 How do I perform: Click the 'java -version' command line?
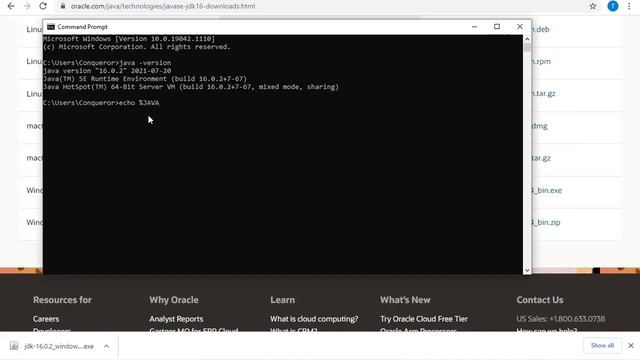pos(107,63)
